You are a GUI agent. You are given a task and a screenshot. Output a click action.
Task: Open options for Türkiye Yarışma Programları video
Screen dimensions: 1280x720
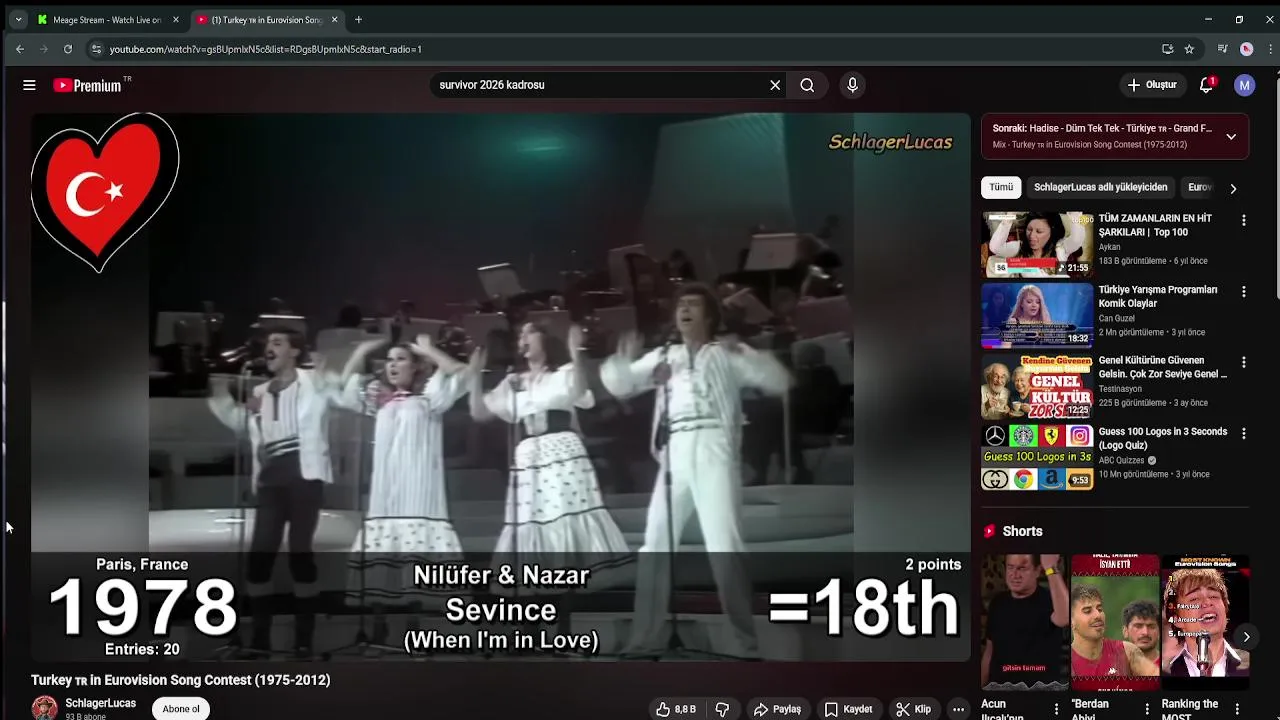(1244, 291)
